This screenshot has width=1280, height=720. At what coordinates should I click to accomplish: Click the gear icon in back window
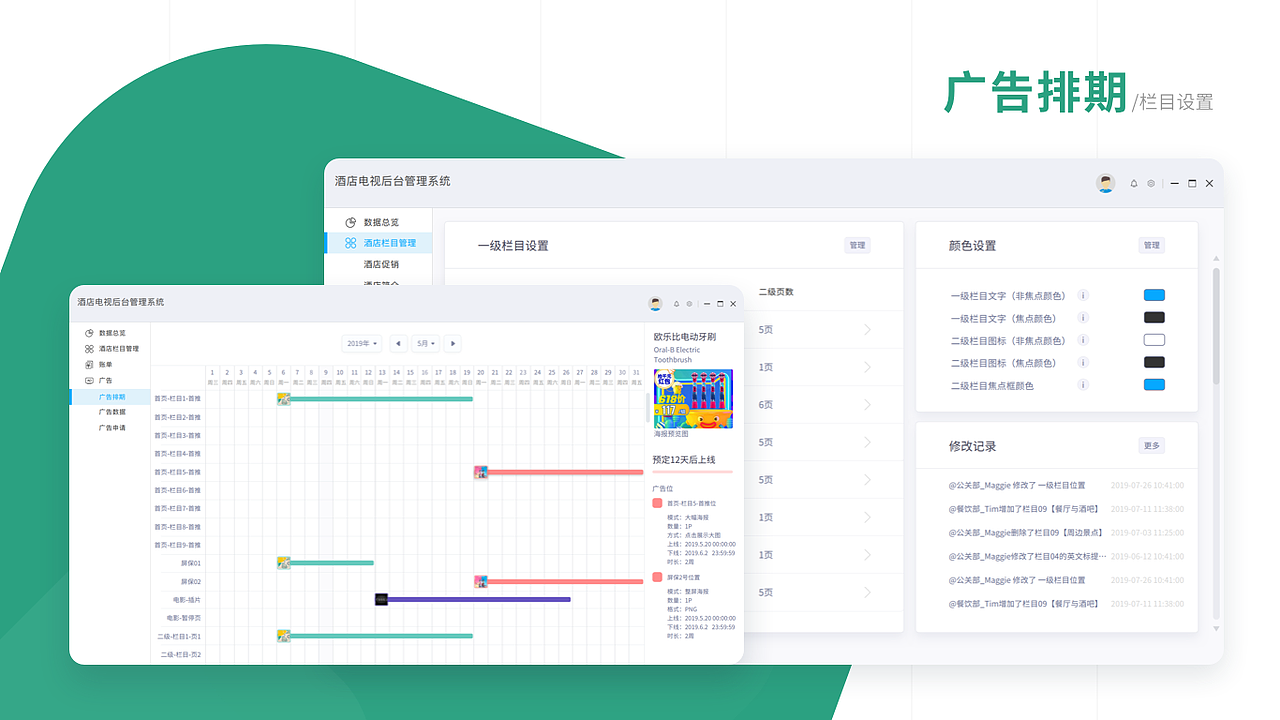[x=1151, y=184]
